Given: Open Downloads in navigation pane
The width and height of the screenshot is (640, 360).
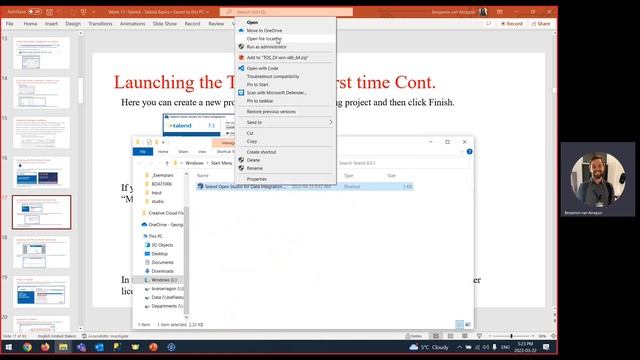Looking at the screenshot, I should 159,271.
